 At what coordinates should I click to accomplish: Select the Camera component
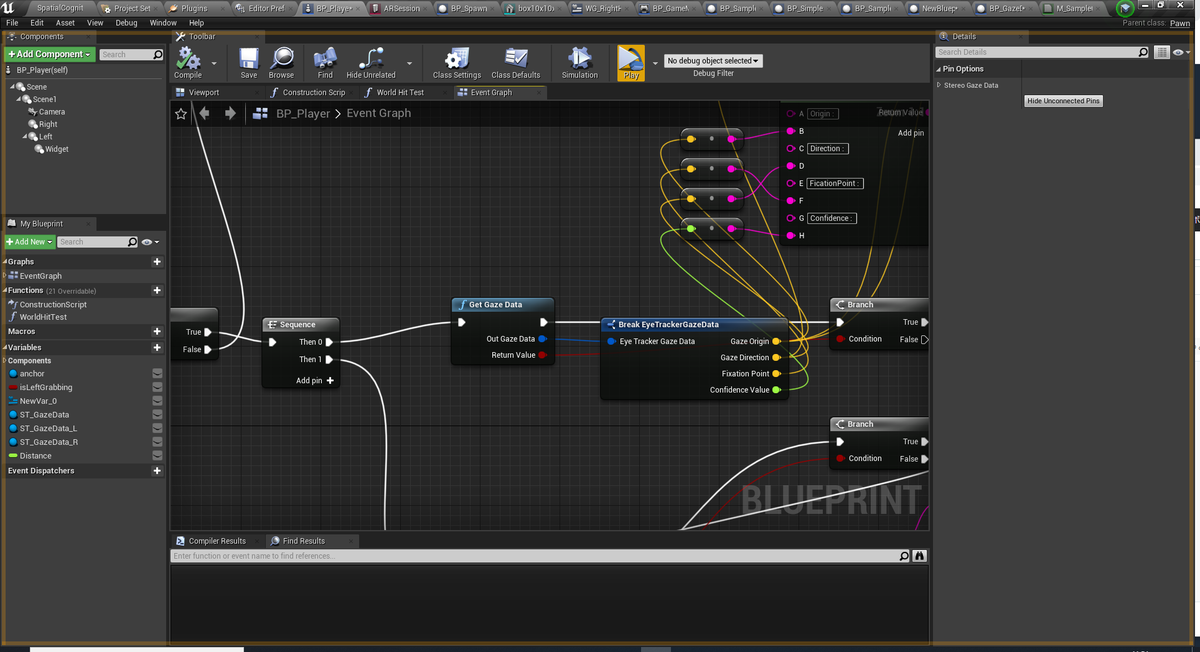click(x=52, y=112)
